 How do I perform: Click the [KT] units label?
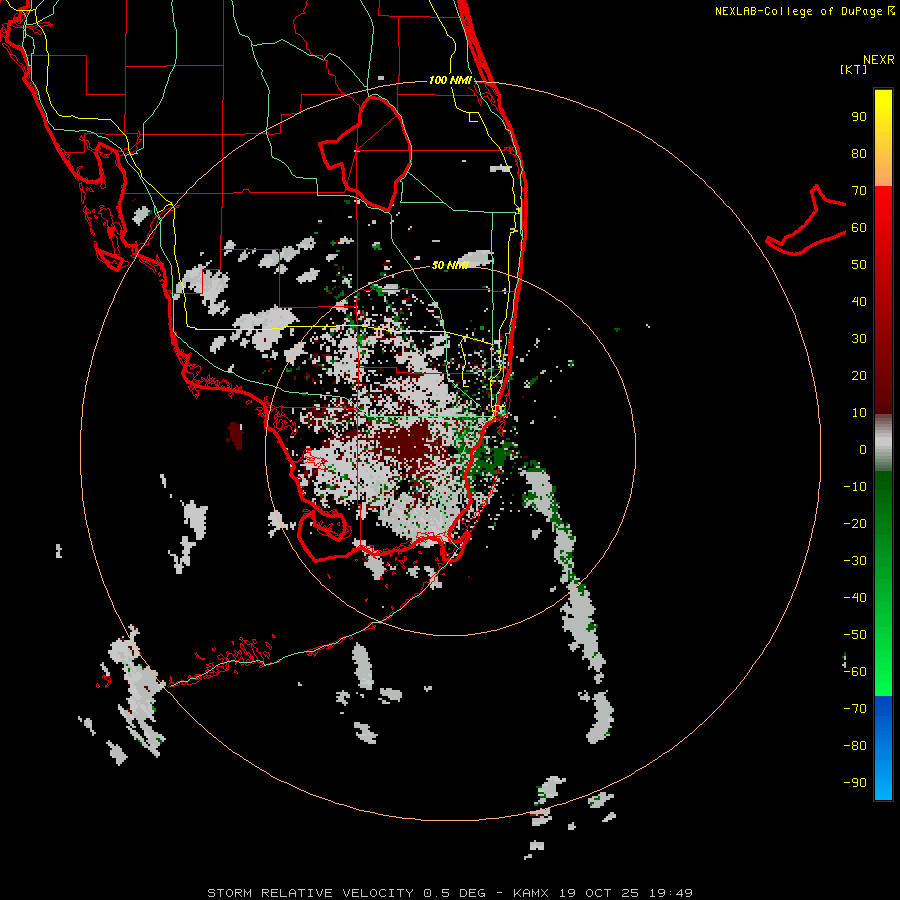[x=854, y=69]
